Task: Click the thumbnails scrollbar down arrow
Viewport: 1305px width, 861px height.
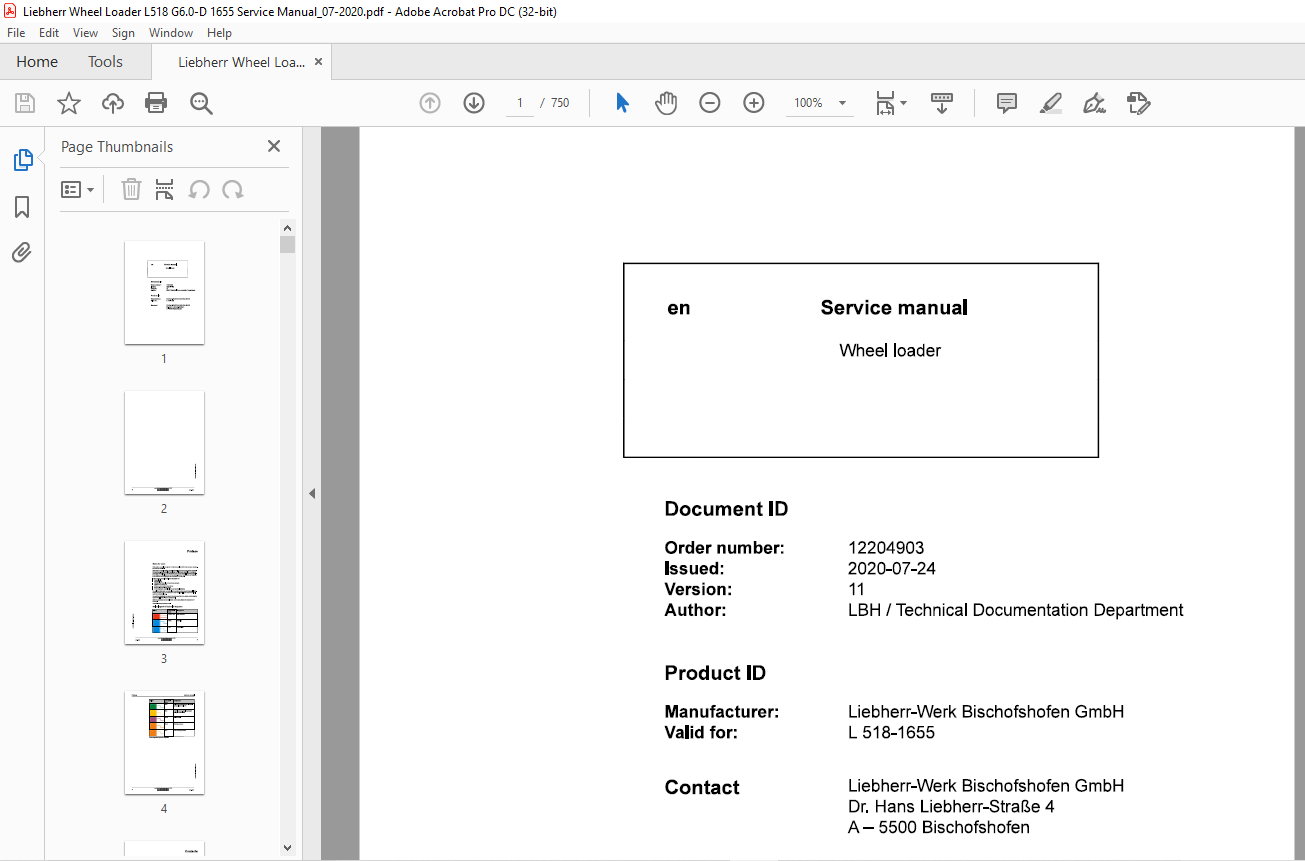Action: point(288,847)
